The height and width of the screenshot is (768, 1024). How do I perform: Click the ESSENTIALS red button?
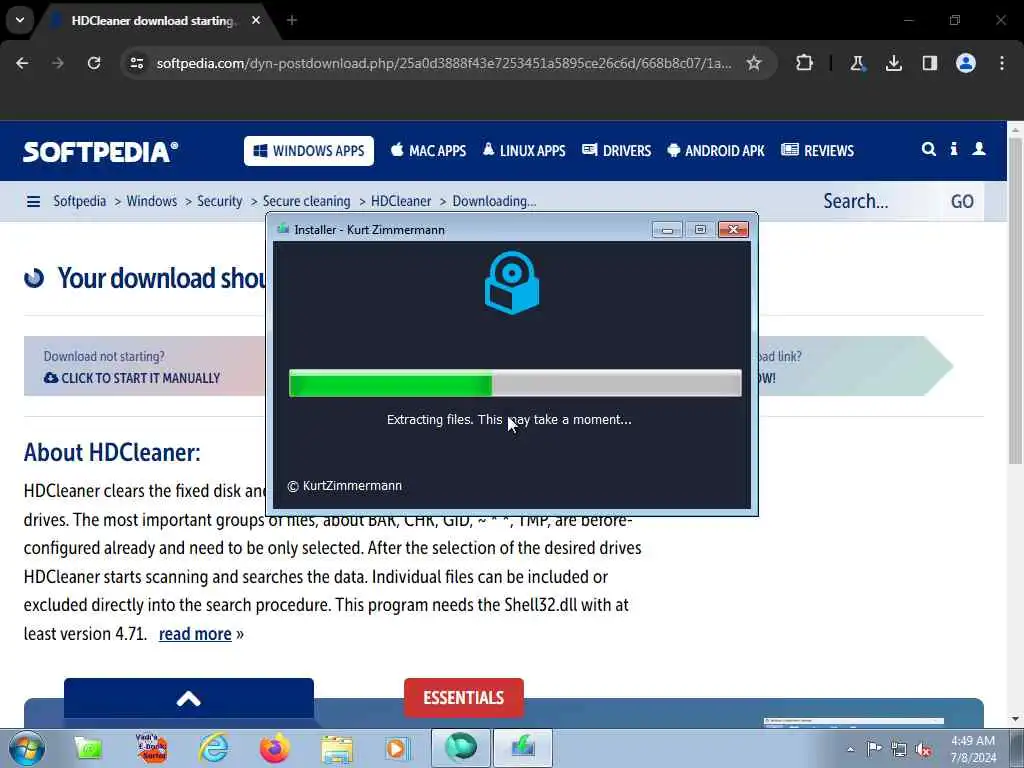pos(464,697)
